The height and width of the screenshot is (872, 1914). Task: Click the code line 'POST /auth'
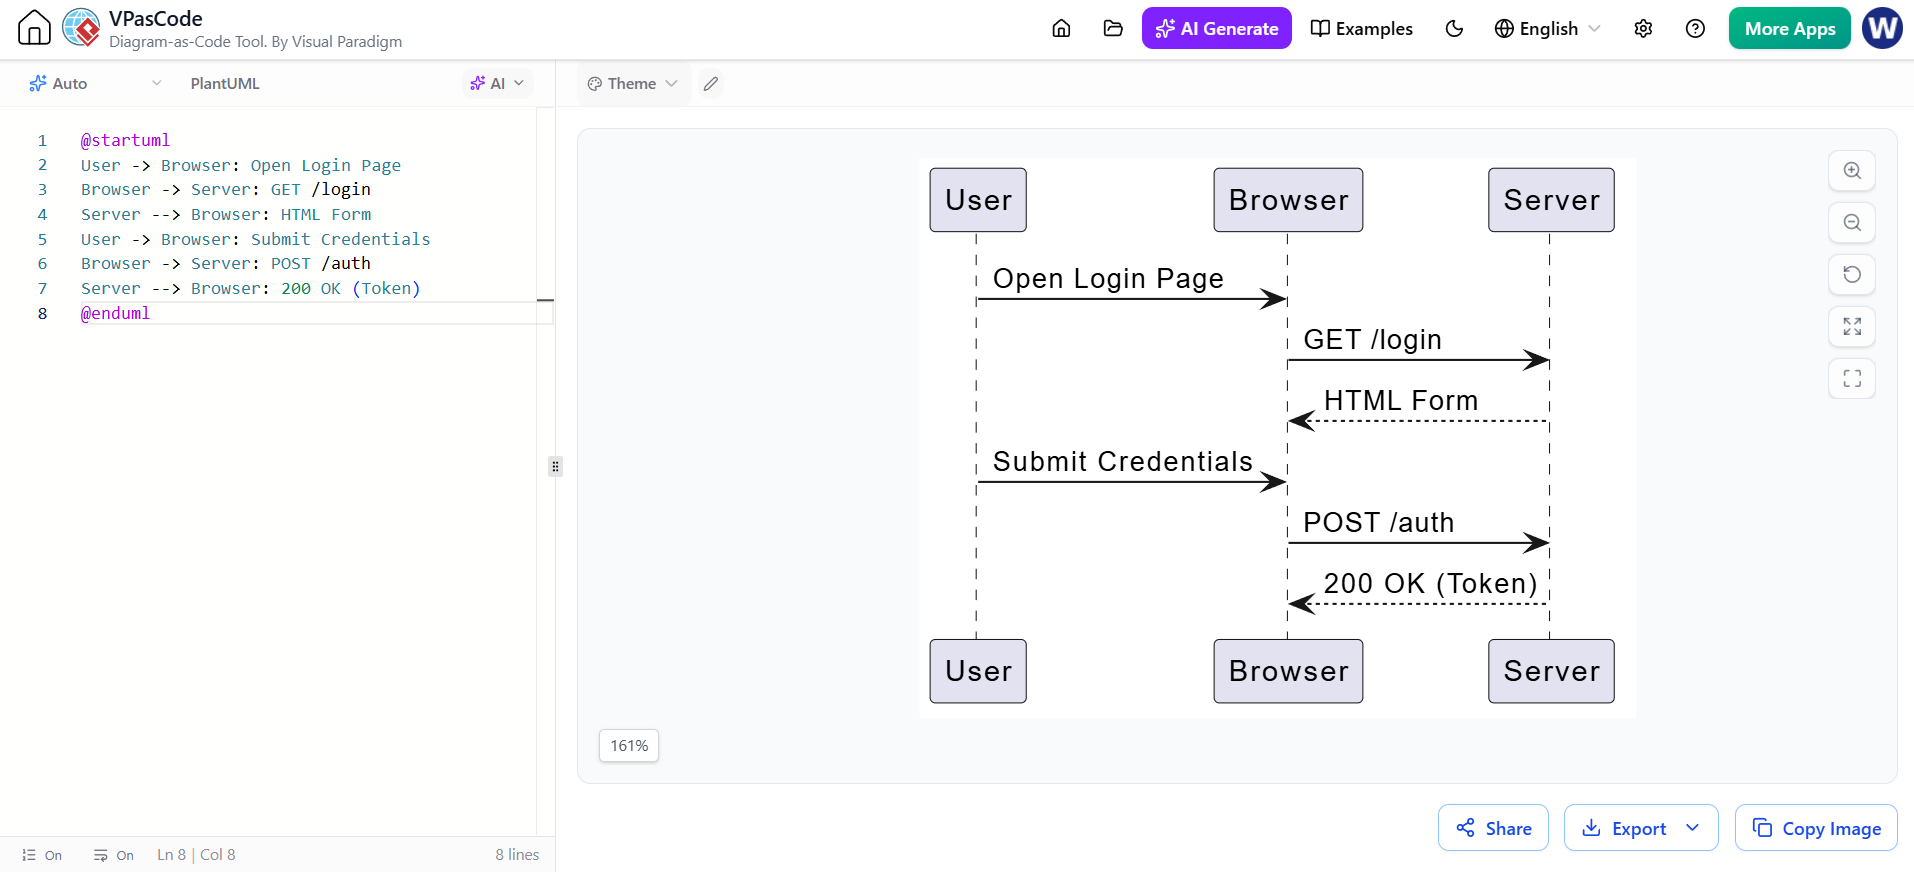tap(226, 263)
